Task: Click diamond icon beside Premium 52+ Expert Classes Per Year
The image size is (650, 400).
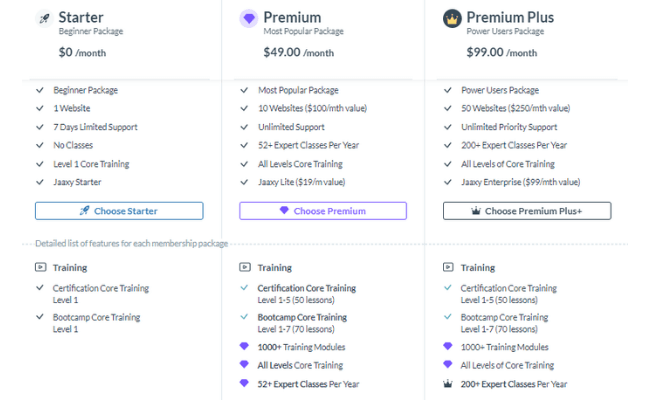Action: pos(244,383)
